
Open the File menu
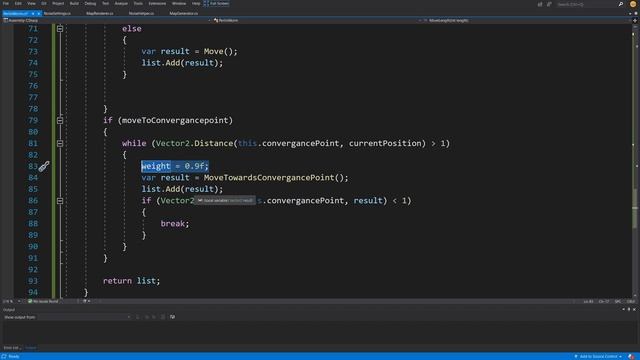click(x=6, y=4)
